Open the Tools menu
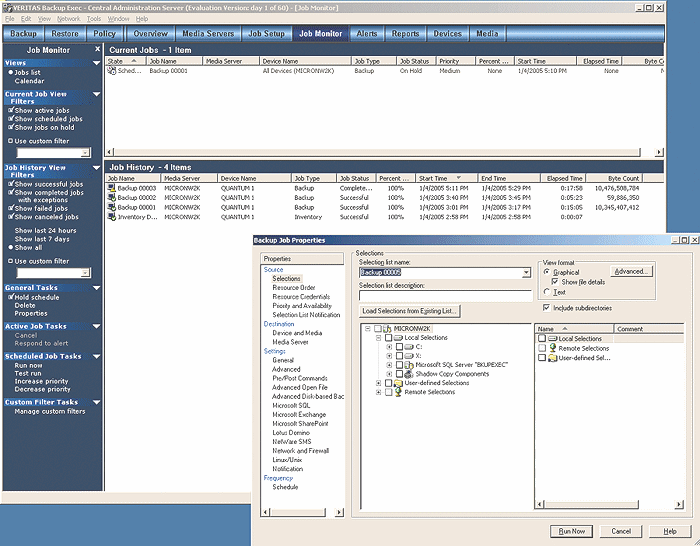Screen dimensions: 700x546 click(x=94, y=19)
